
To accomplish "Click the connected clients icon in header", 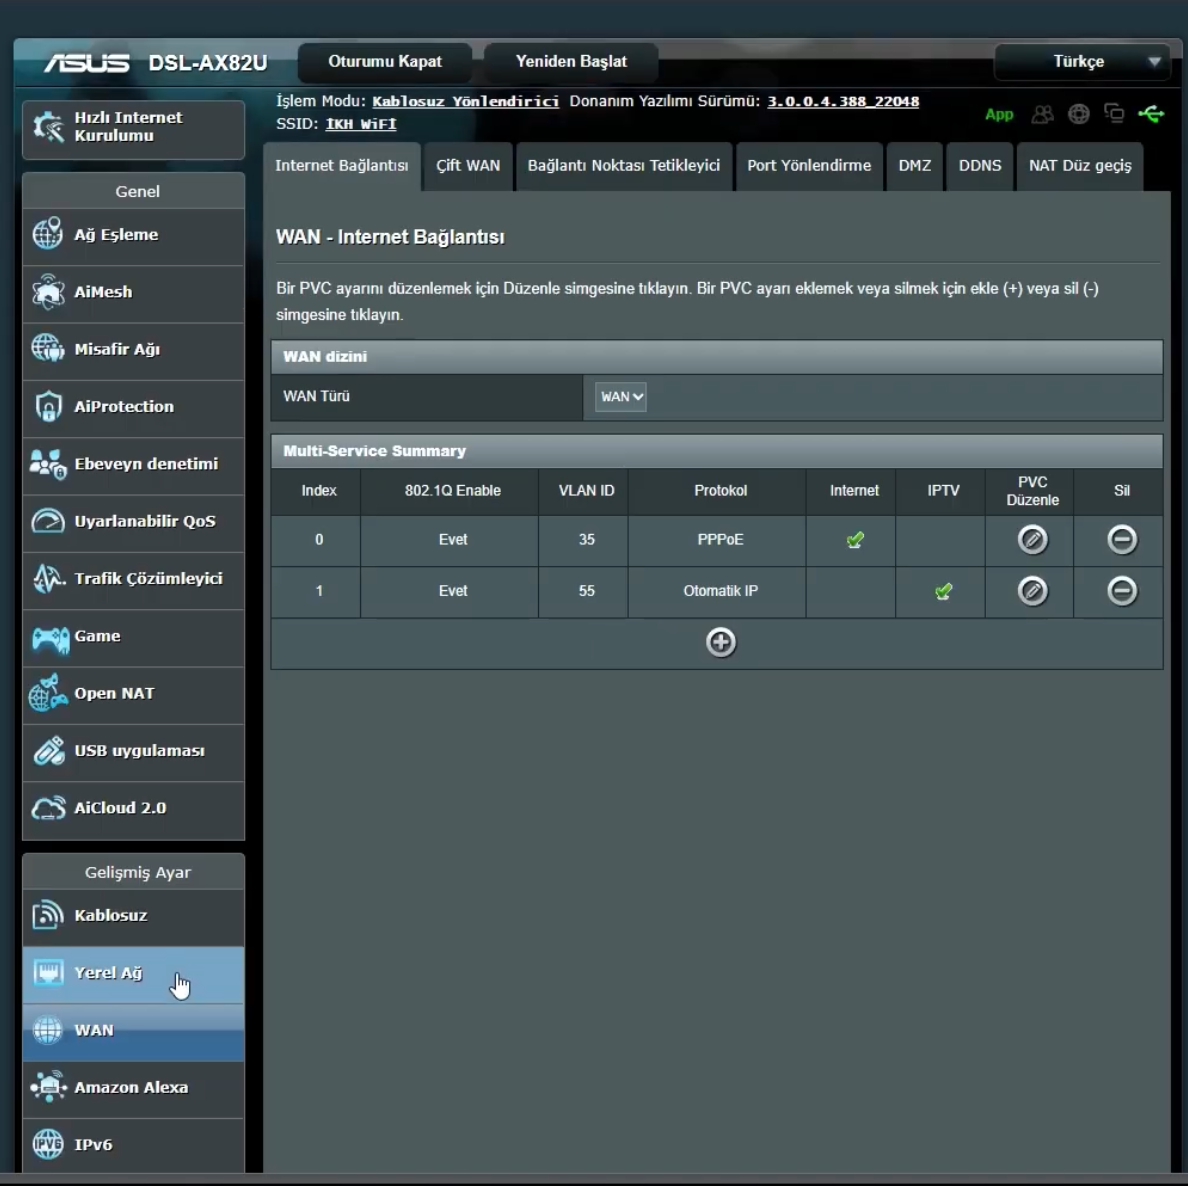I will [1042, 114].
